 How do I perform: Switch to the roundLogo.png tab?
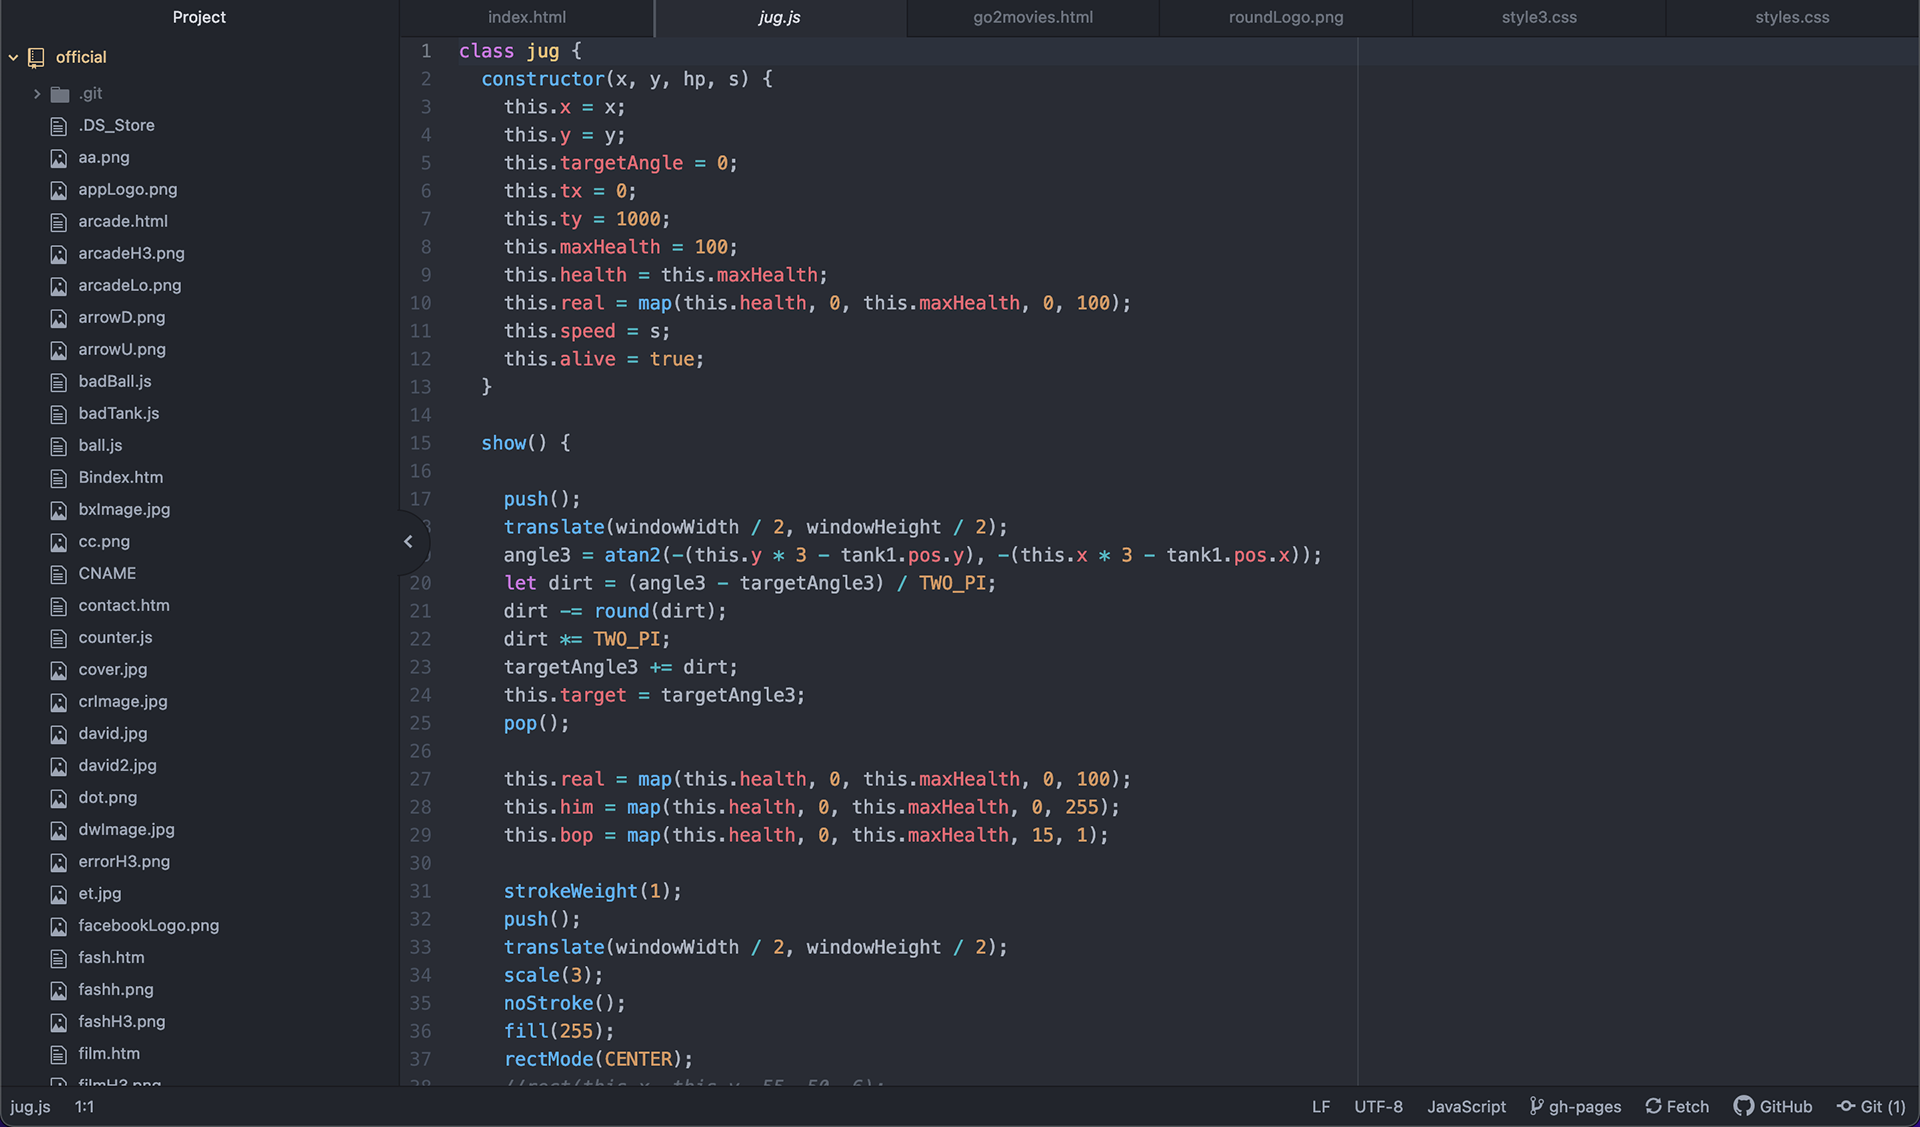click(1286, 18)
